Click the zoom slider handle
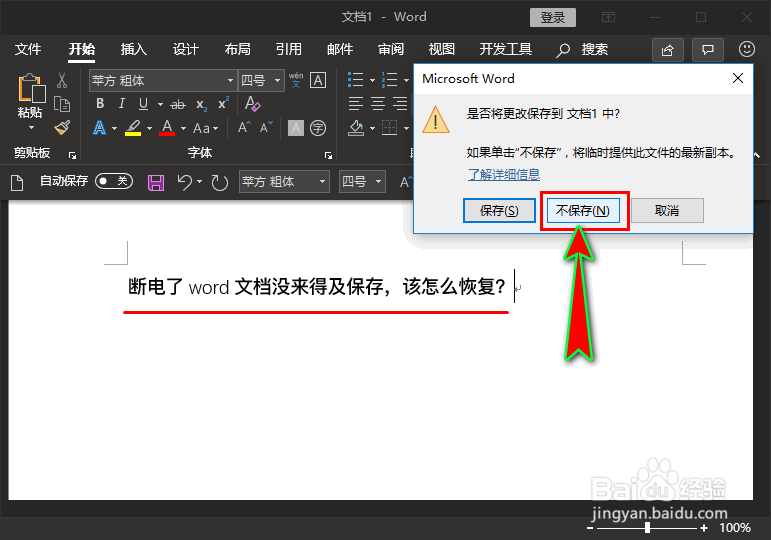Image resolution: width=771 pixels, height=540 pixels. [x=648, y=528]
